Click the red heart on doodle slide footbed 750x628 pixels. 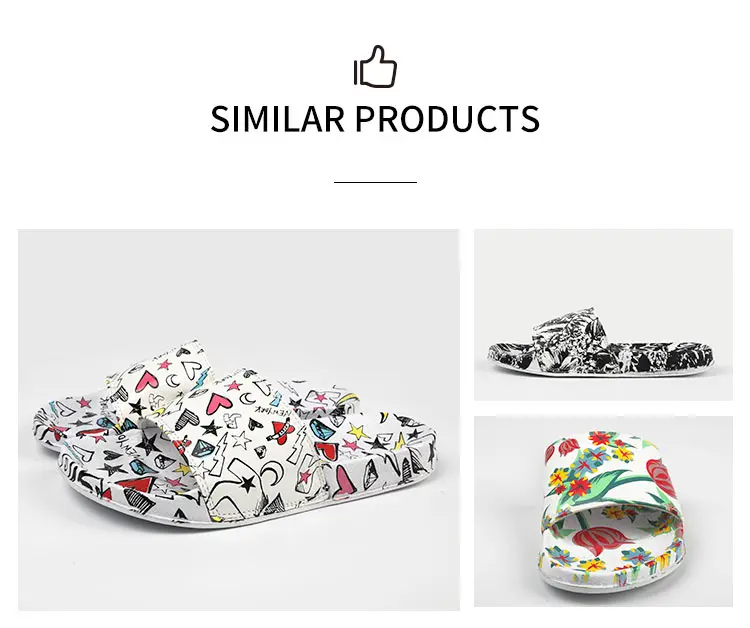pos(328,450)
